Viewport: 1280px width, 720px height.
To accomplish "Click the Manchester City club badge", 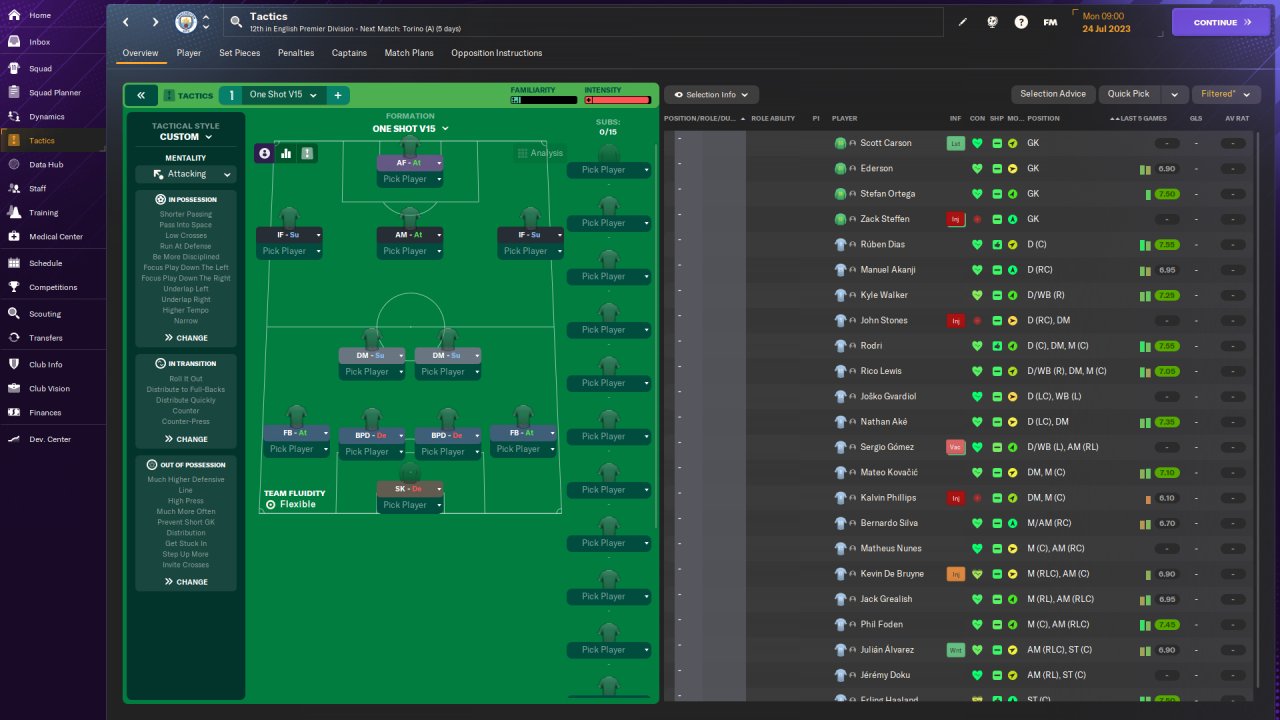I will tap(186, 22).
